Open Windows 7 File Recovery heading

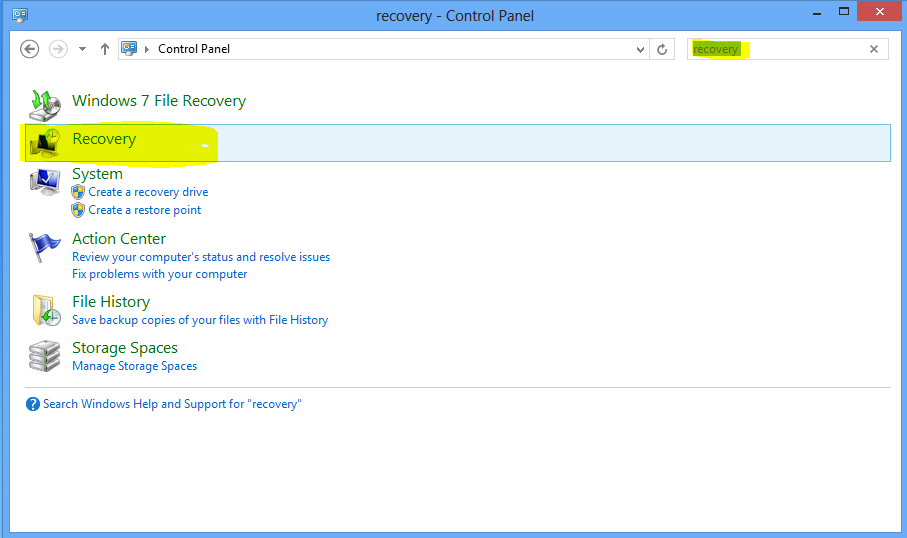[x=159, y=101]
